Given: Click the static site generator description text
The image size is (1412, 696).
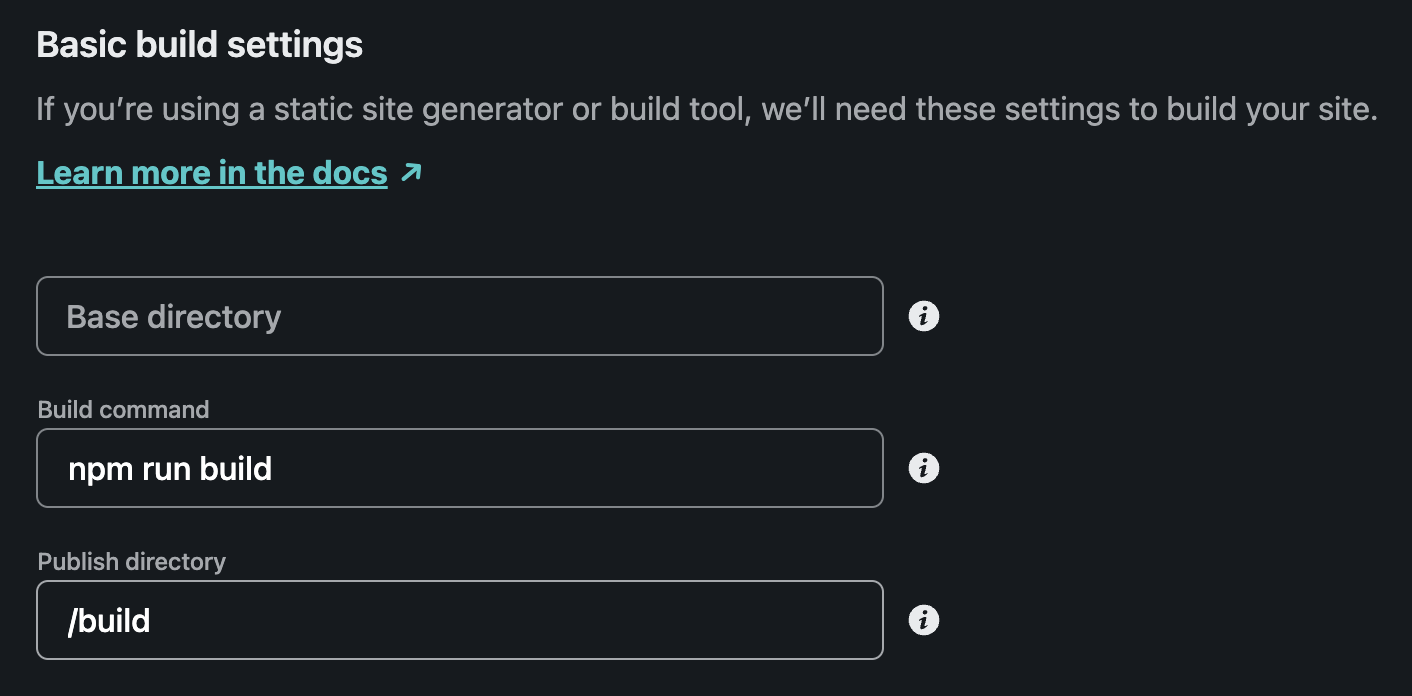Looking at the screenshot, I should [706, 109].
